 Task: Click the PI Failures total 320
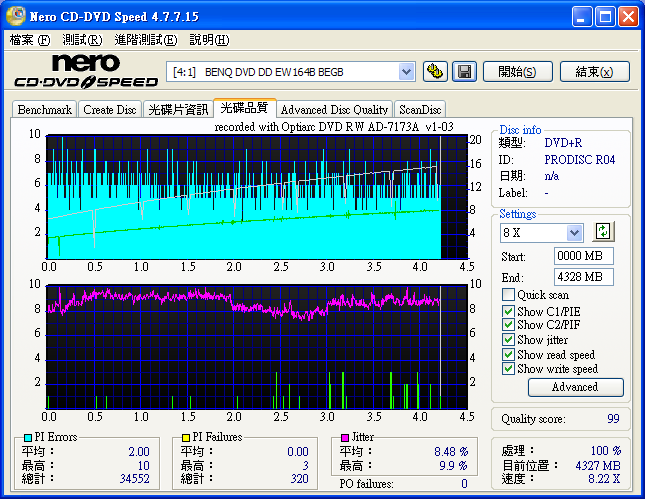pos(299,479)
